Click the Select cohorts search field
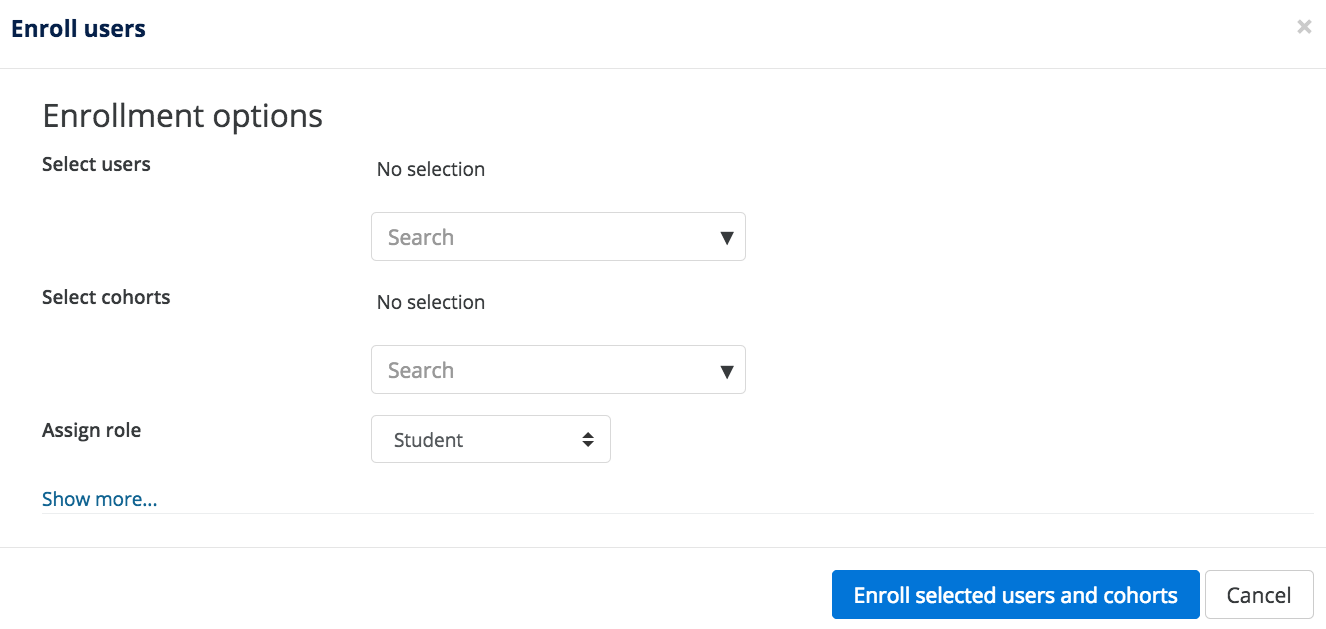 pos(558,370)
